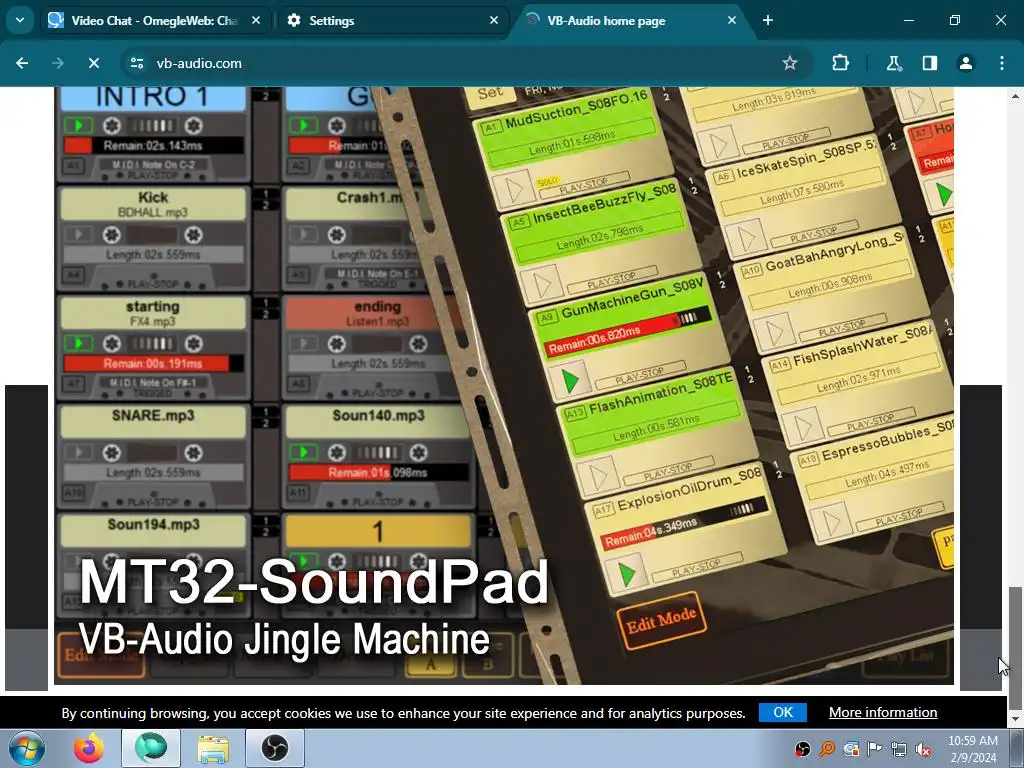Open the Extensions puzzle icon
This screenshot has height=768, width=1024.
point(840,63)
